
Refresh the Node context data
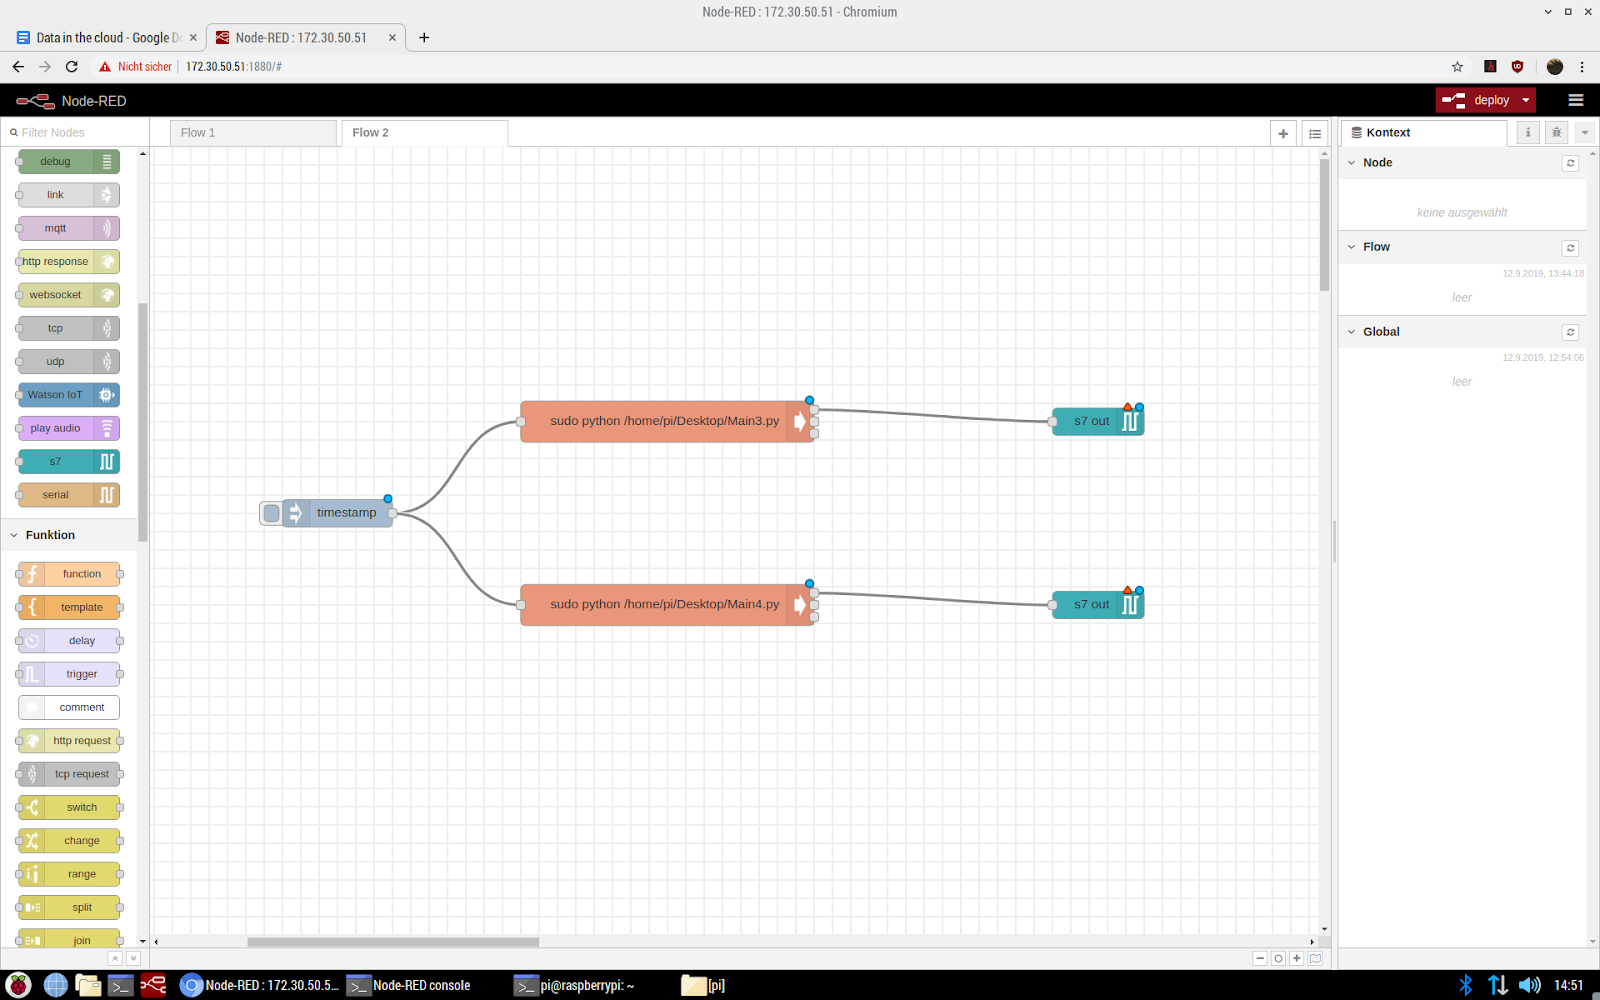point(1570,163)
